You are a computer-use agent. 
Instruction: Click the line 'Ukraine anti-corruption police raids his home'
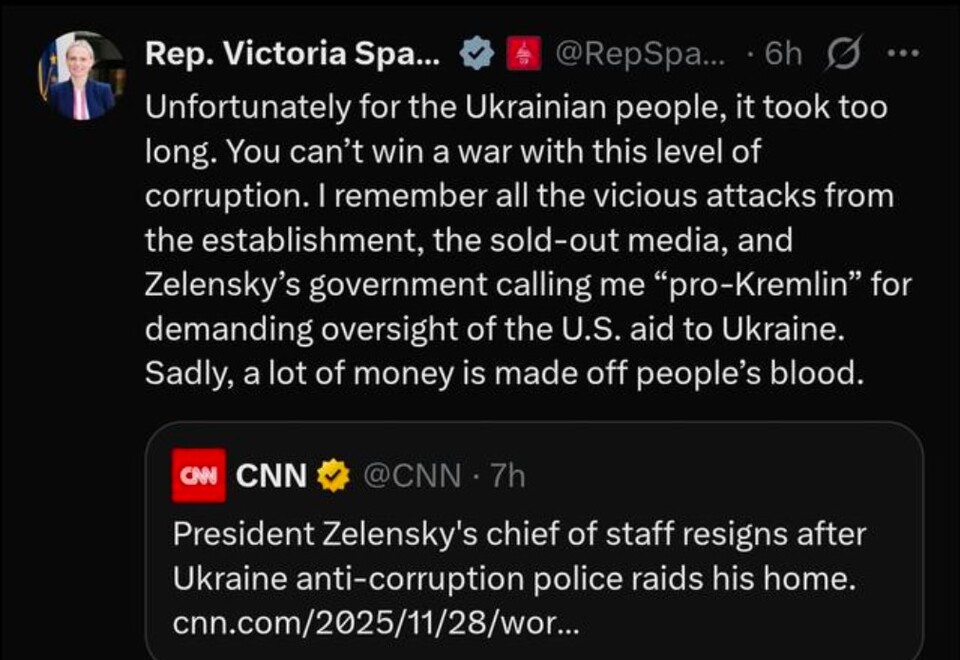tap(514, 579)
